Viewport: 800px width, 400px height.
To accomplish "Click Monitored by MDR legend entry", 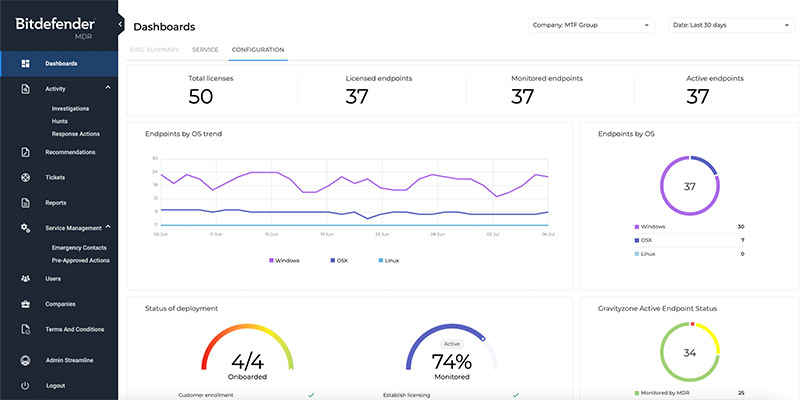I will click(689, 393).
